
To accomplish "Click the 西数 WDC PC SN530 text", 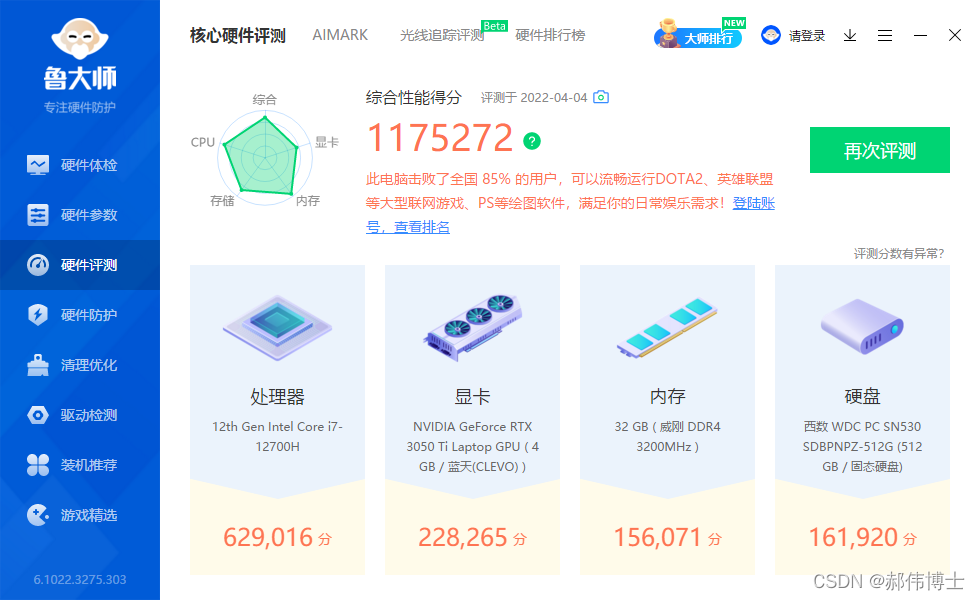I will pyautogui.click(x=862, y=446).
